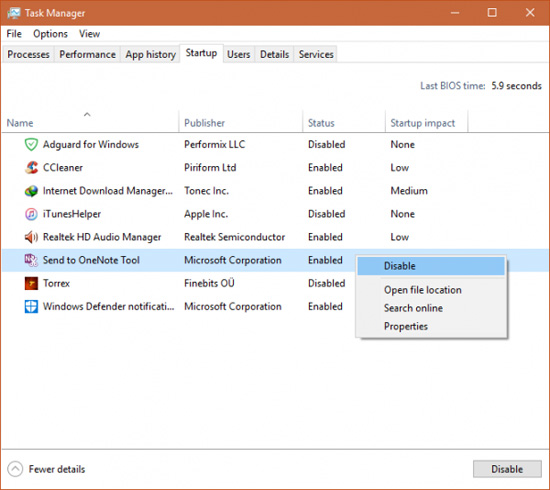Click the Adguard for Windows shield icon
This screenshot has width=550, height=490.
pyautogui.click(x=31, y=145)
